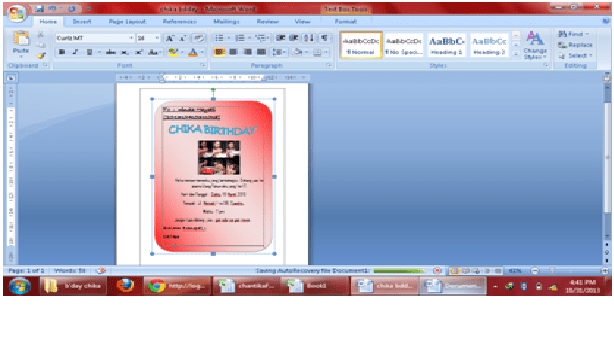Apply strikethrough to the text
614x360 pixels.
(111, 52)
